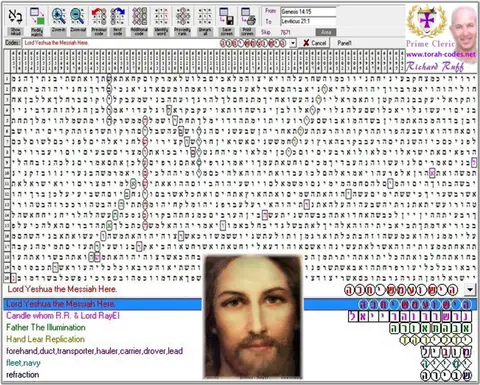Open the Proximity rank tool
The image size is (480, 385).
(x=182, y=21)
